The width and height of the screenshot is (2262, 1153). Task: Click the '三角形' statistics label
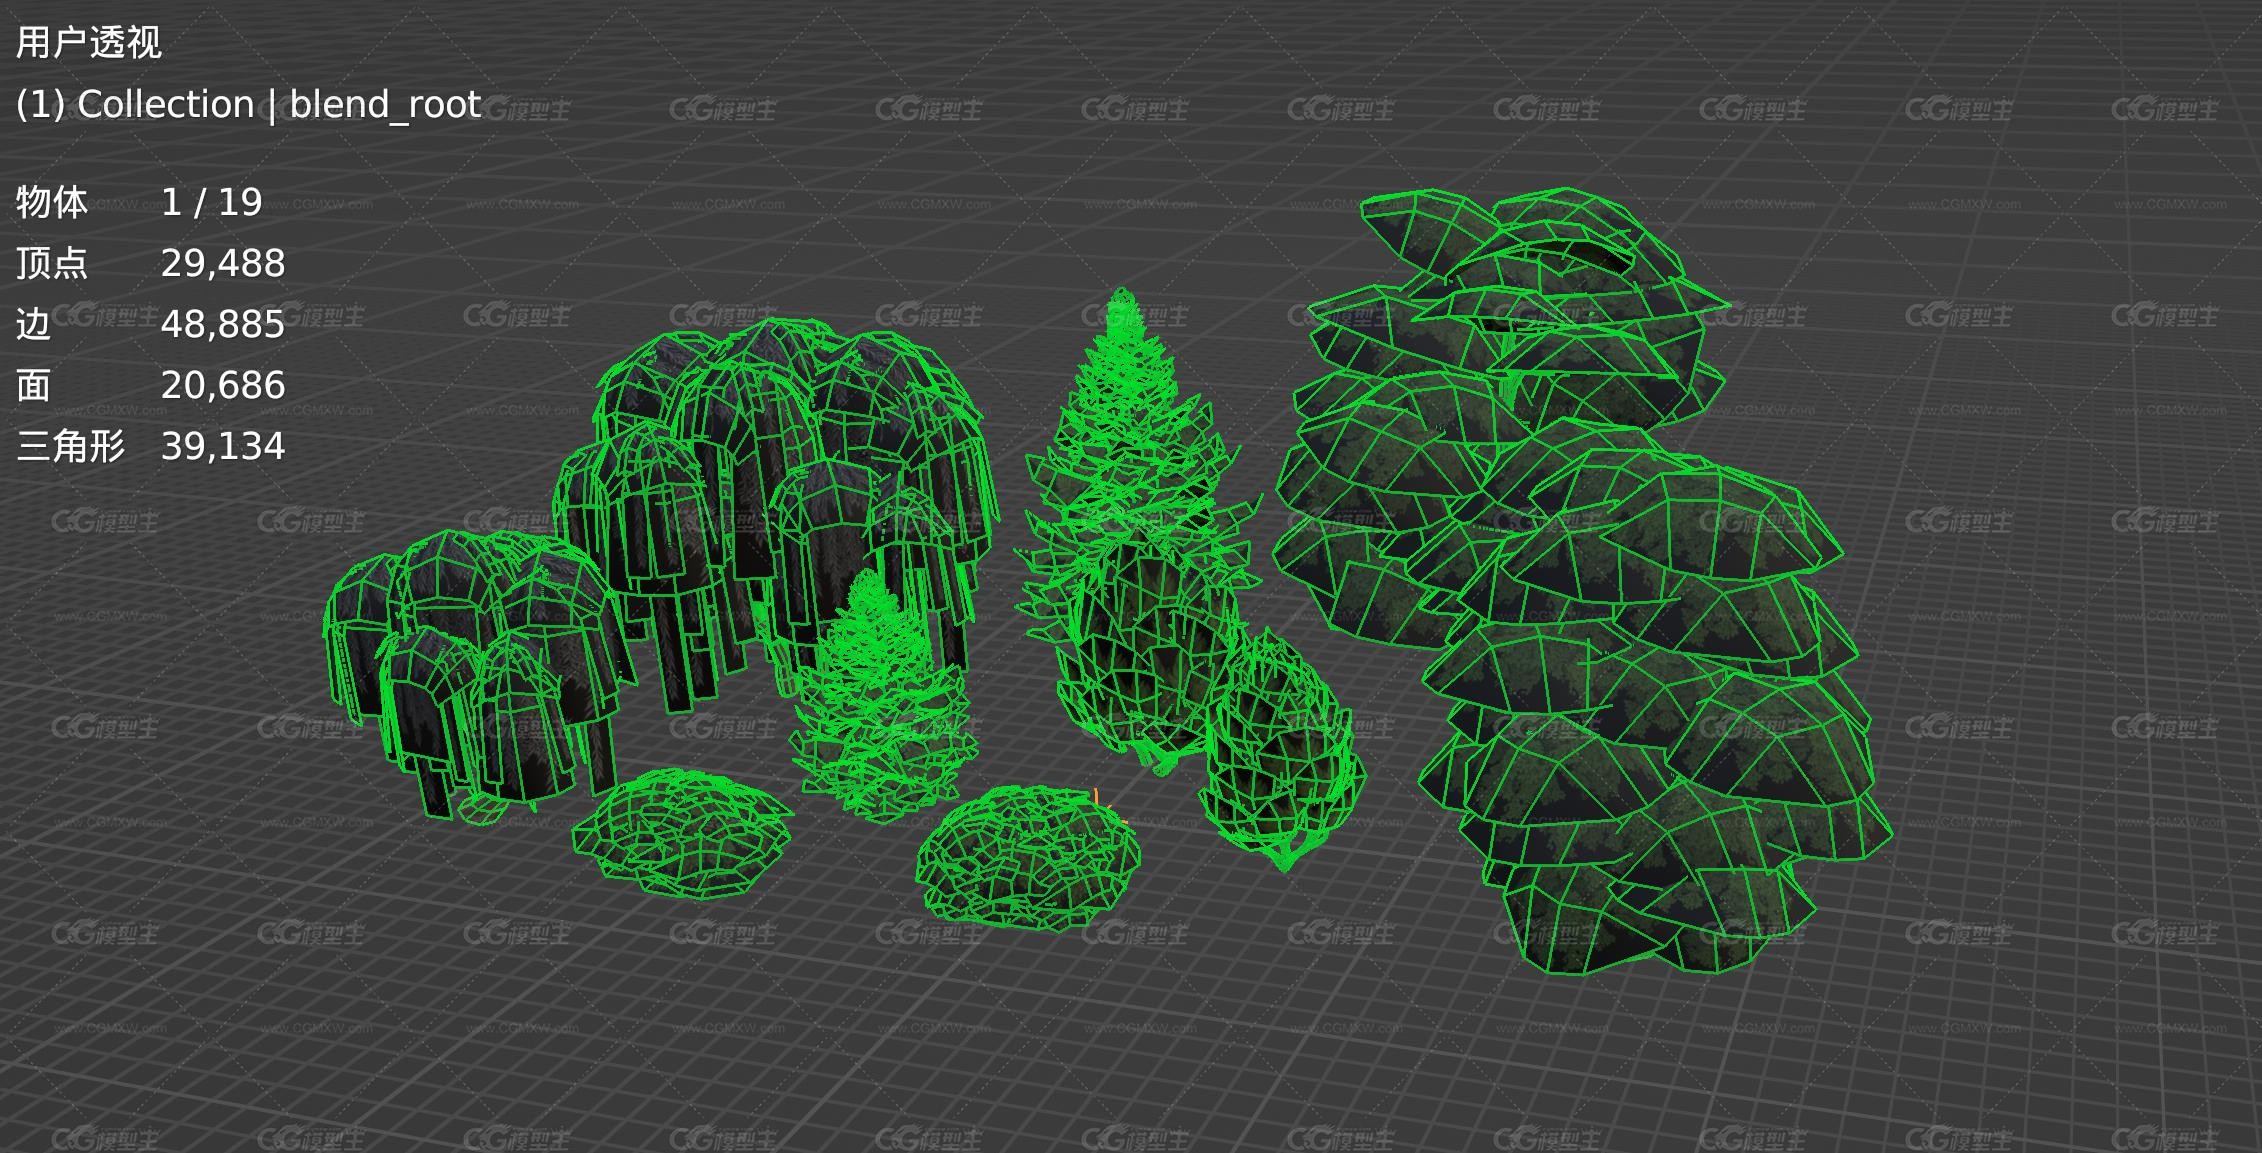70,446
